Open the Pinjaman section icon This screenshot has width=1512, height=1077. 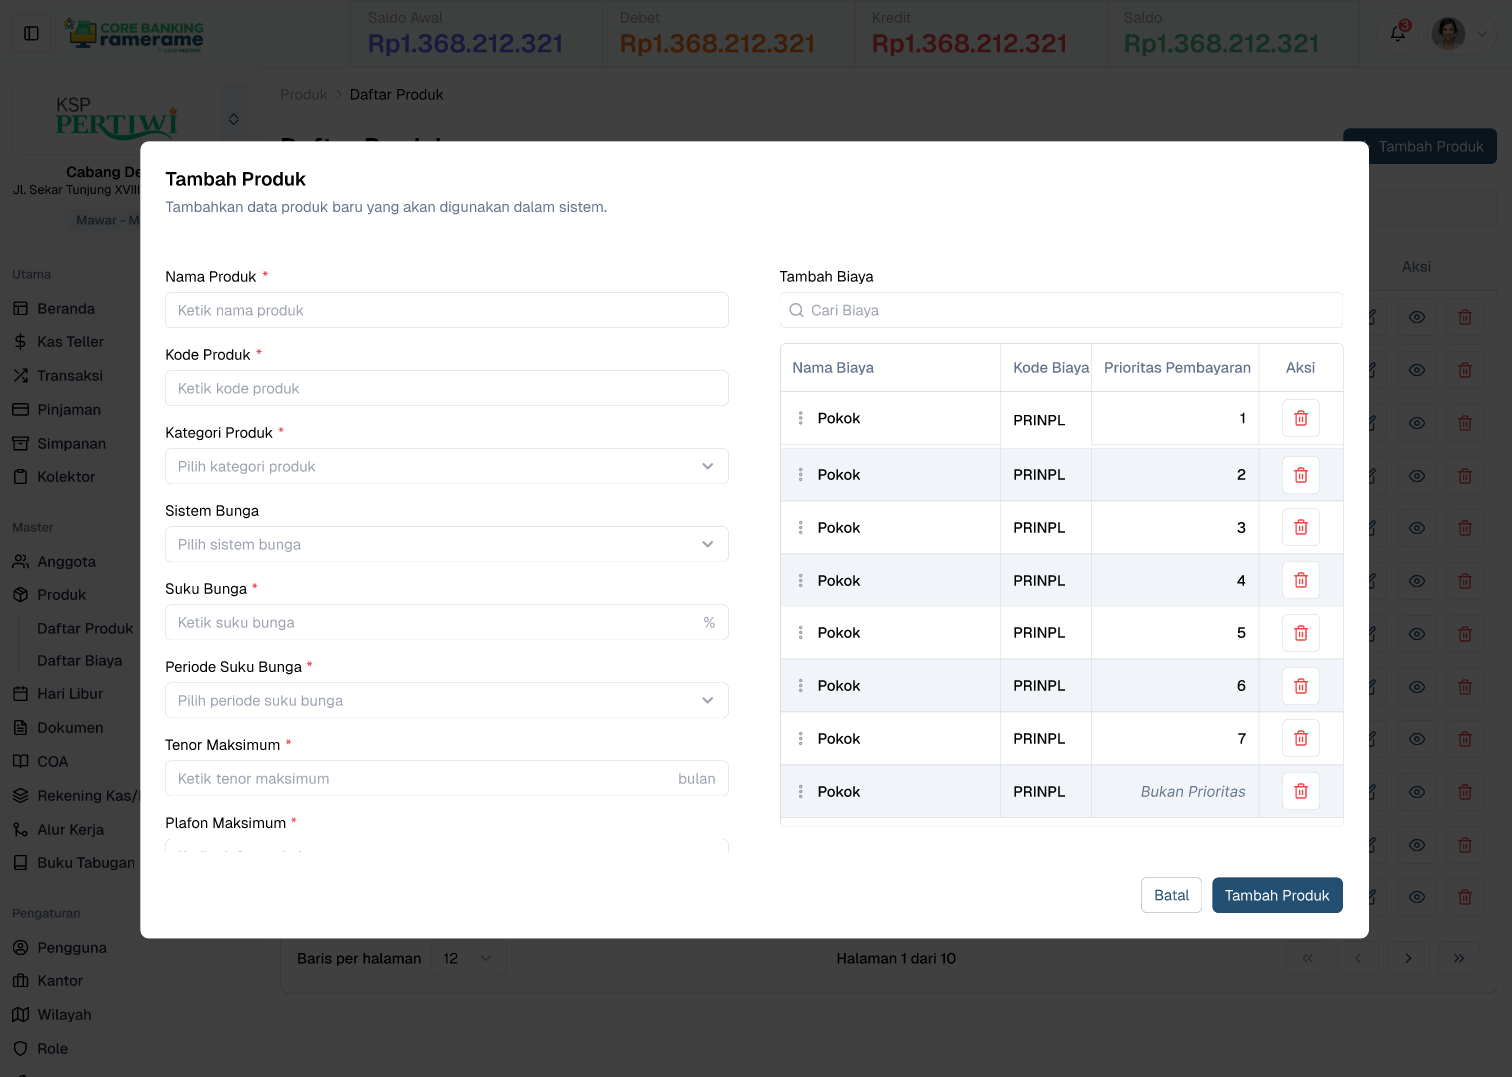(22, 409)
